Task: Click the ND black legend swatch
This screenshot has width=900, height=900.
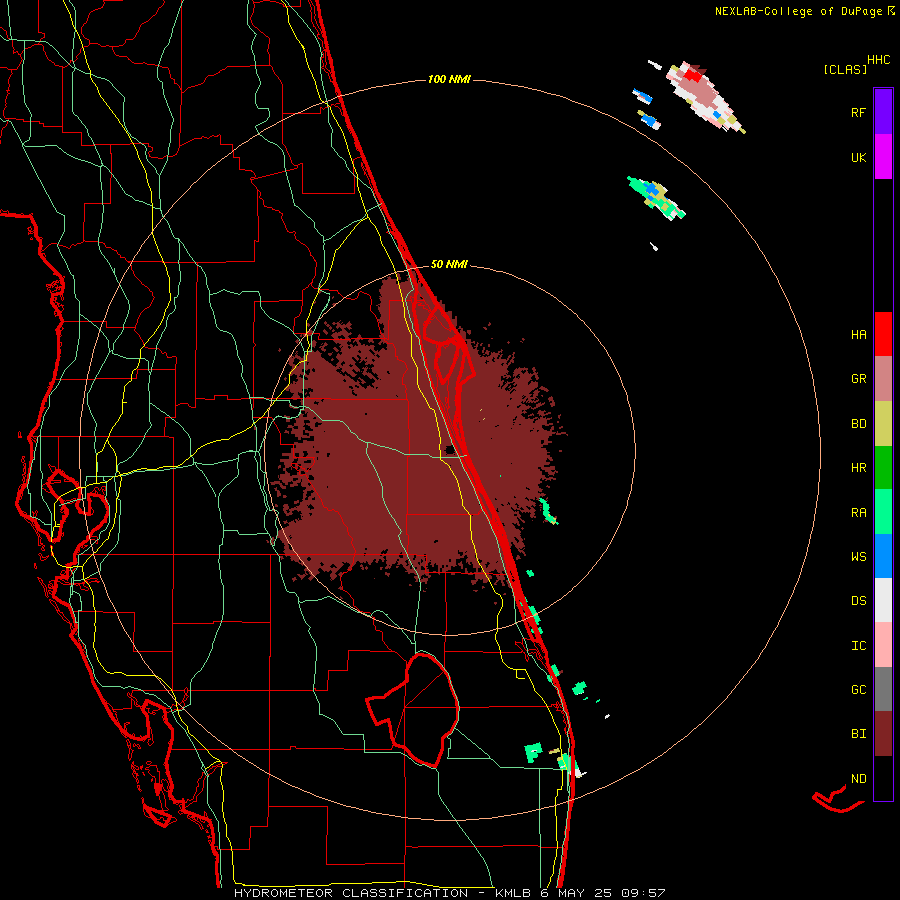Action: click(x=883, y=778)
